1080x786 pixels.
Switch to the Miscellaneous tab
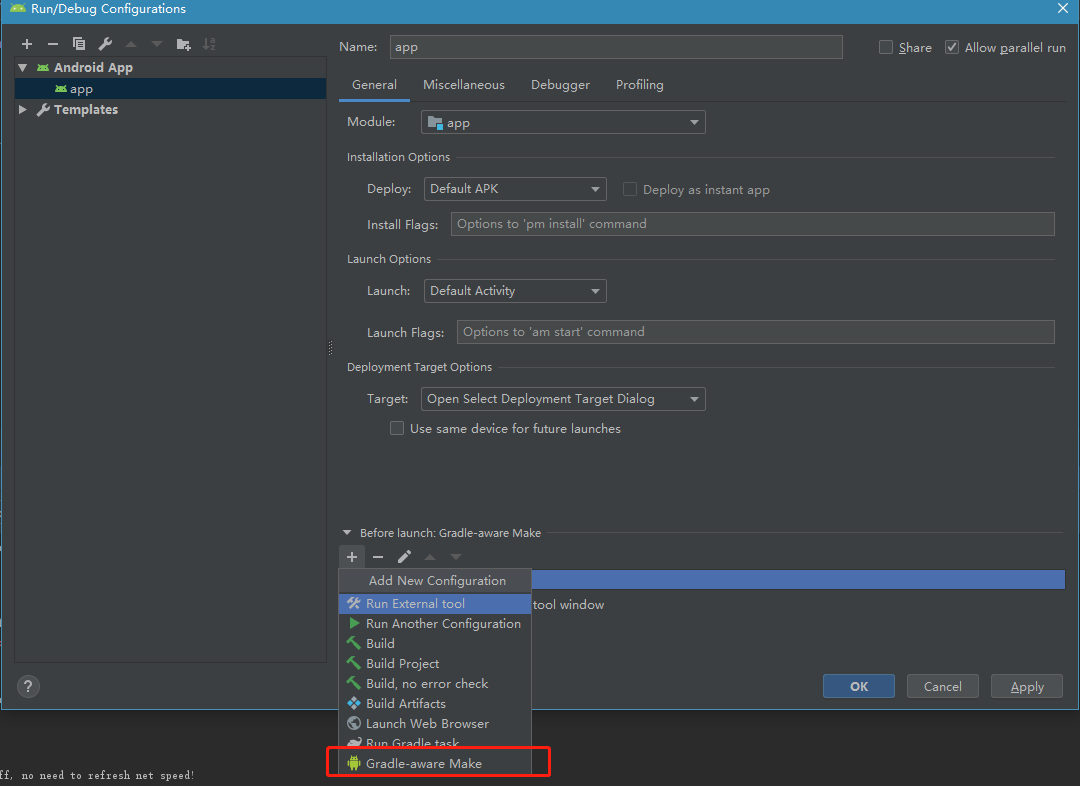point(464,85)
